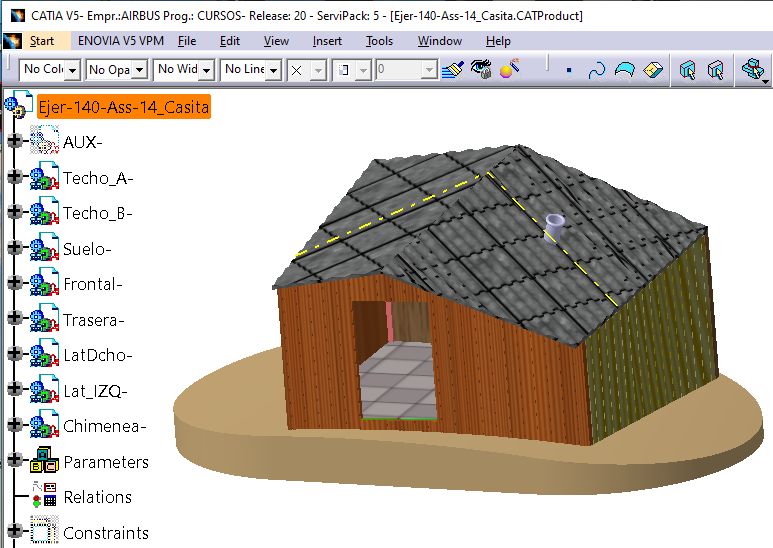Screen dimensions: 773x548
Task: Open the Insert menu
Action: (x=326, y=41)
